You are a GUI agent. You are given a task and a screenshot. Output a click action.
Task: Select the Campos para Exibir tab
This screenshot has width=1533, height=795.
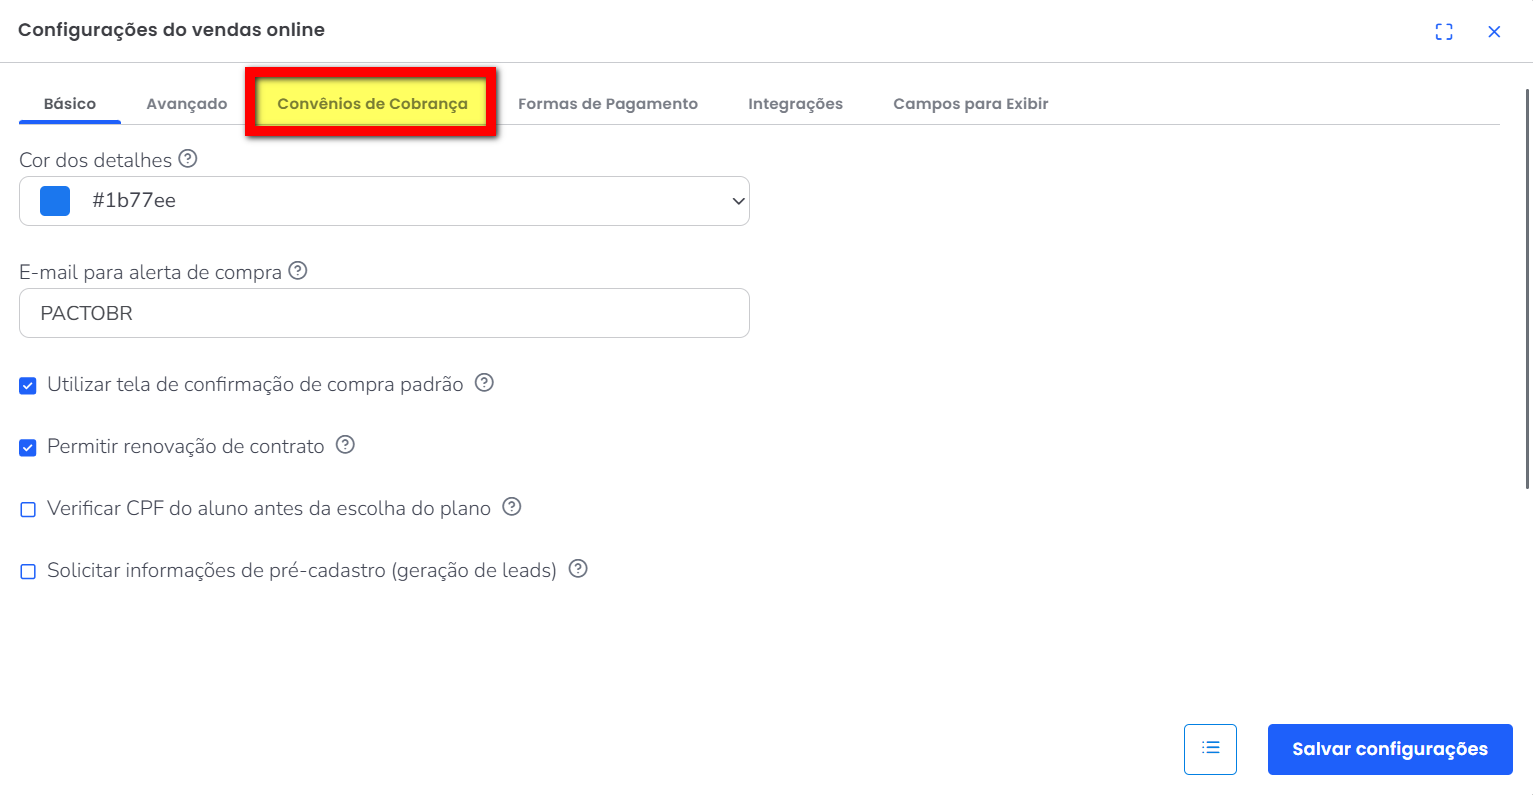click(x=970, y=104)
